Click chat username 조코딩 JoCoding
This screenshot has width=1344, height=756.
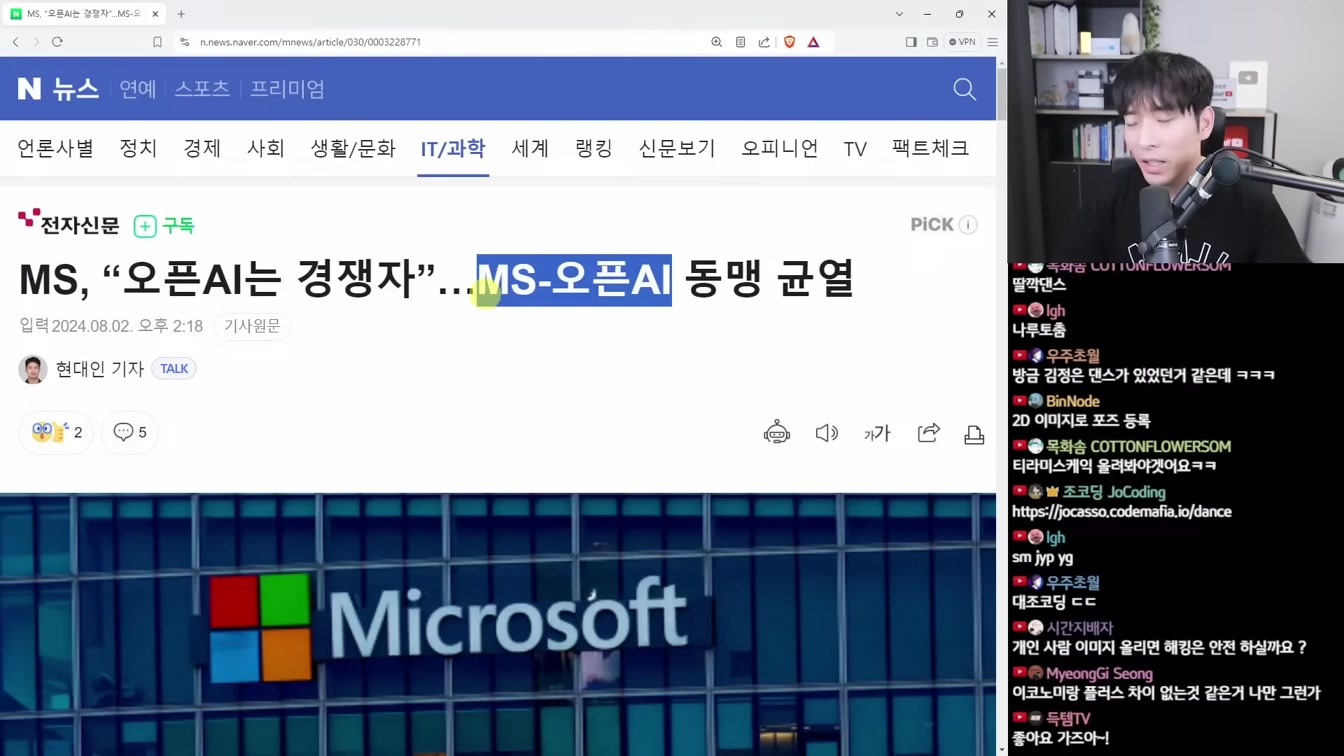coord(1114,492)
